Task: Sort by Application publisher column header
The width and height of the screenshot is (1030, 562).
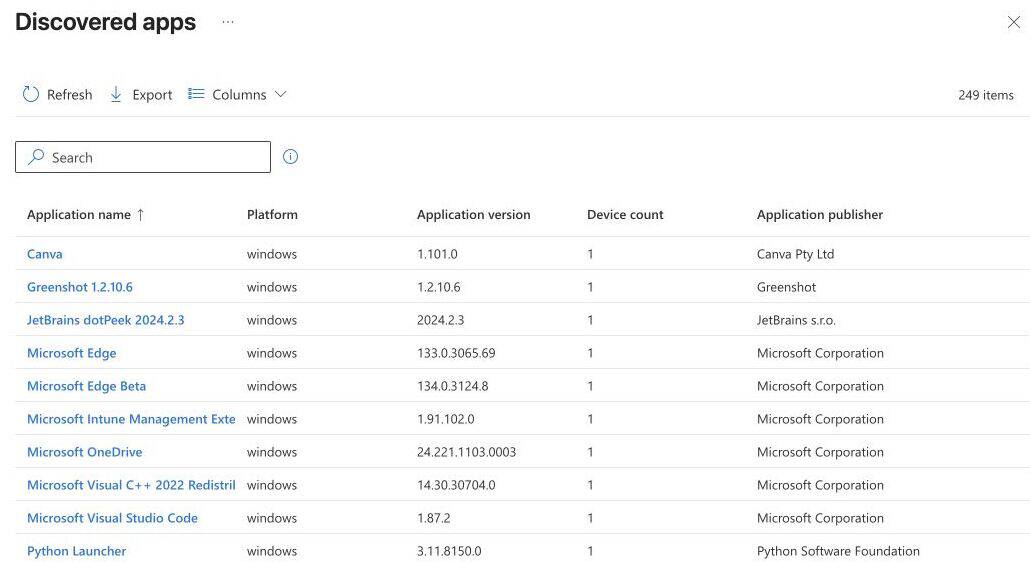Action: (820, 215)
